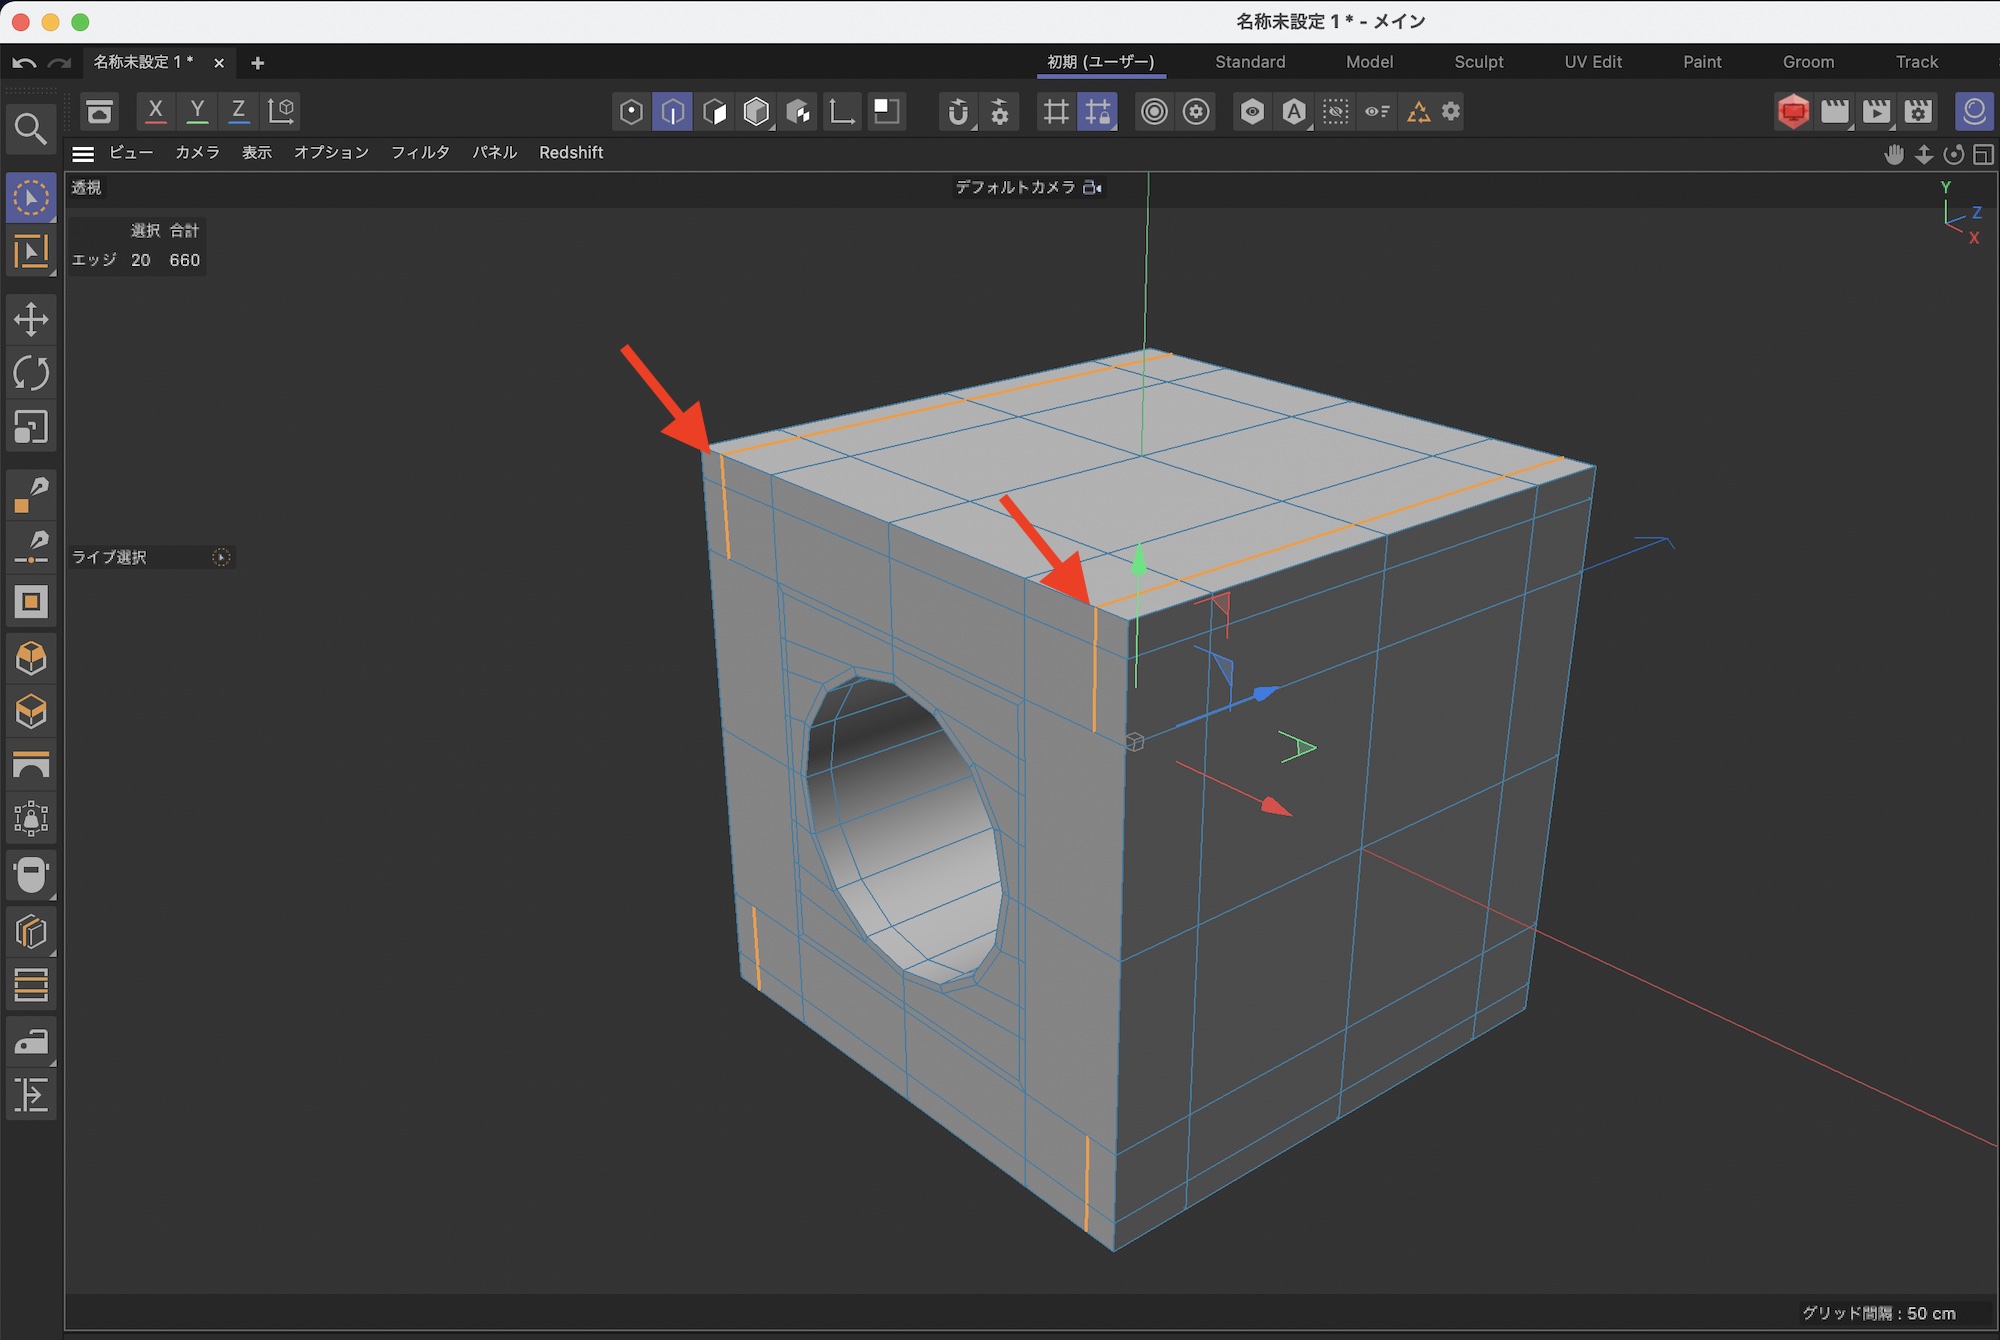Open the カメラ viewport menu
This screenshot has height=1340, width=2000.
point(197,153)
